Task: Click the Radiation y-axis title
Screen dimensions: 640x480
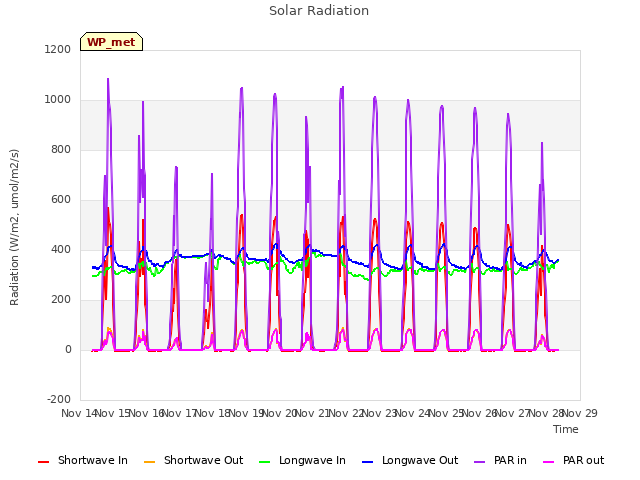Action: (x=14, y=227)
